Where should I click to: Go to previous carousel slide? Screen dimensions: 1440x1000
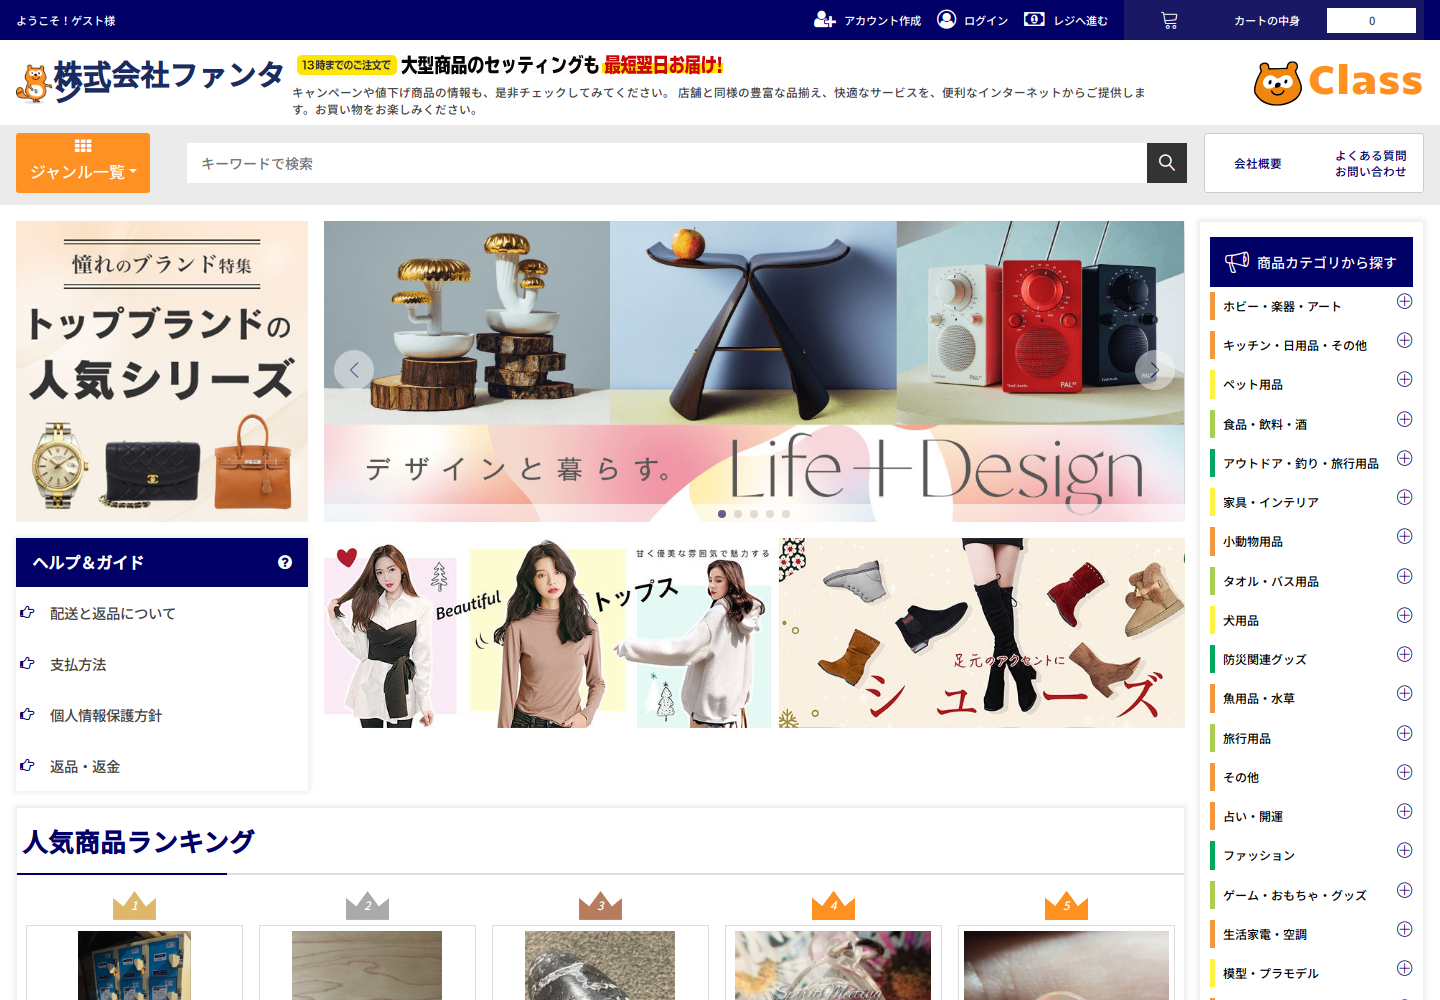click(x=354, y=370)
